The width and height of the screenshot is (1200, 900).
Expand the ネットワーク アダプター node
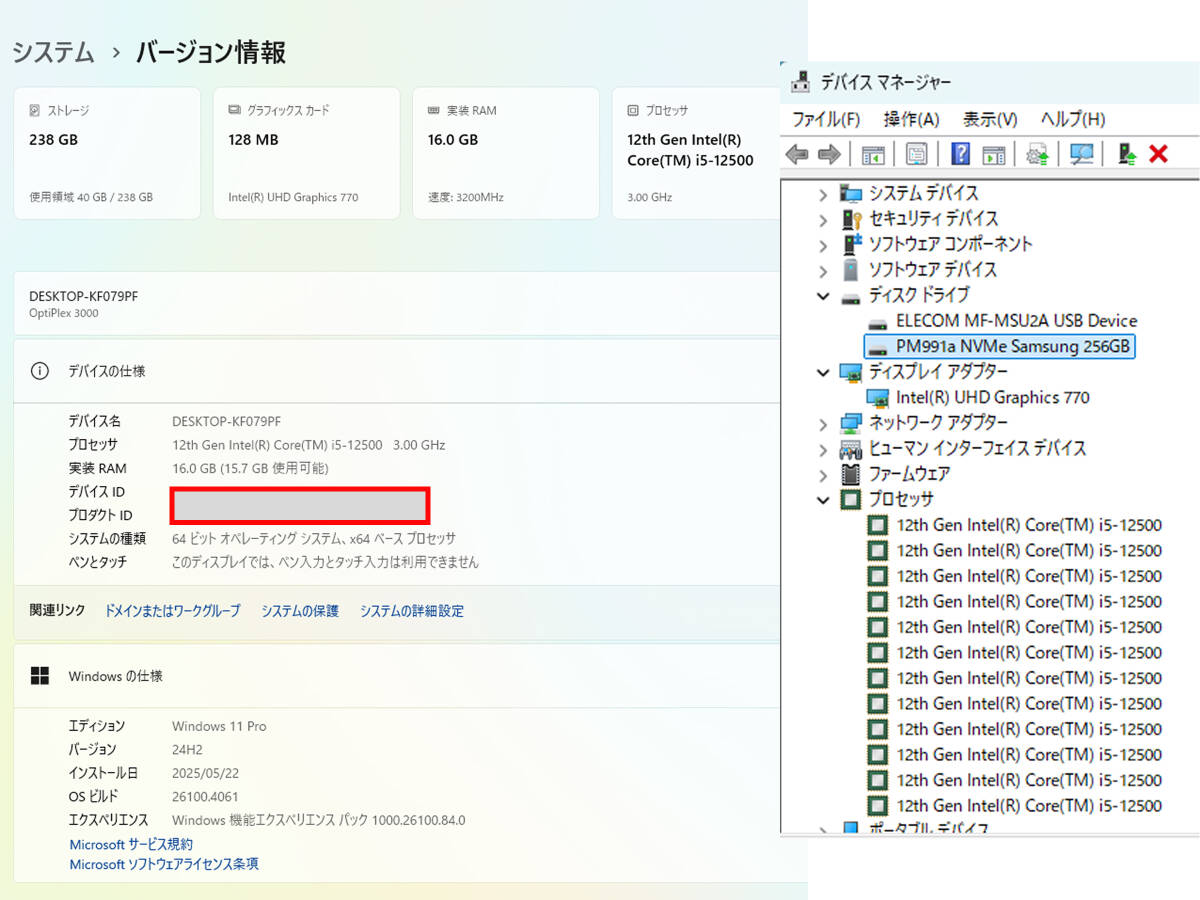pos(823,423)
